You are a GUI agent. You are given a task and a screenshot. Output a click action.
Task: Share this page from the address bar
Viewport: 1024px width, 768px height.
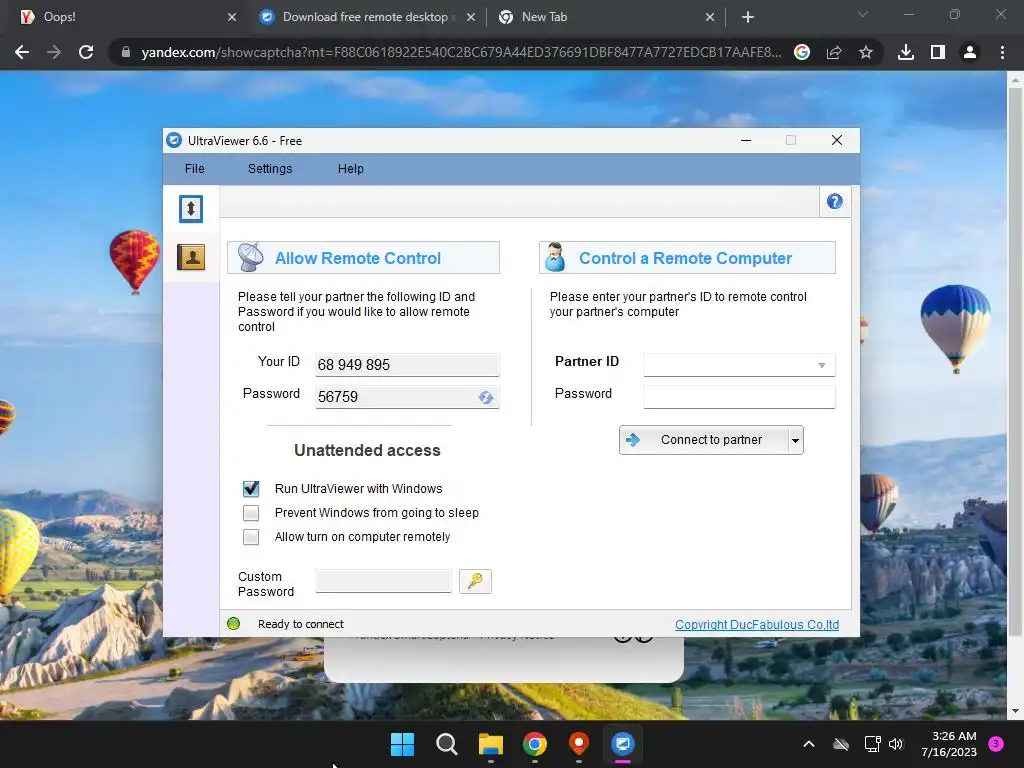834,52
